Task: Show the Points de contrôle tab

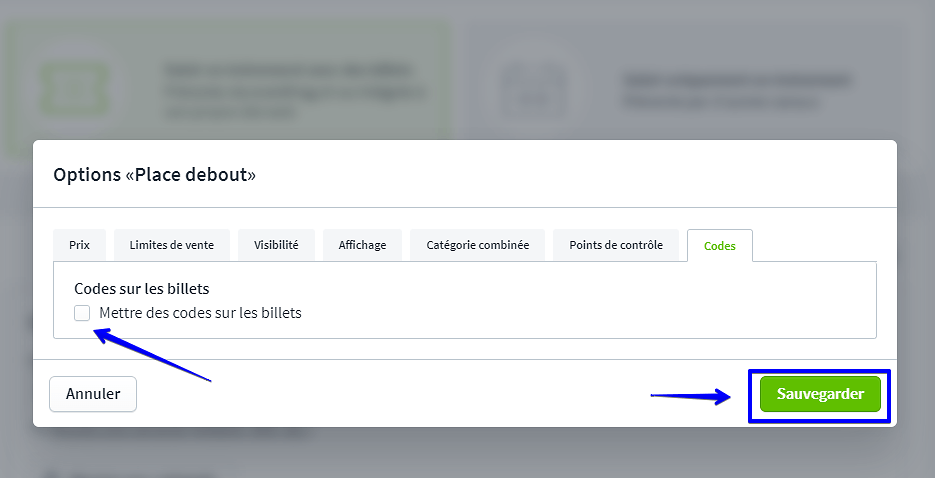Action: 616,245
